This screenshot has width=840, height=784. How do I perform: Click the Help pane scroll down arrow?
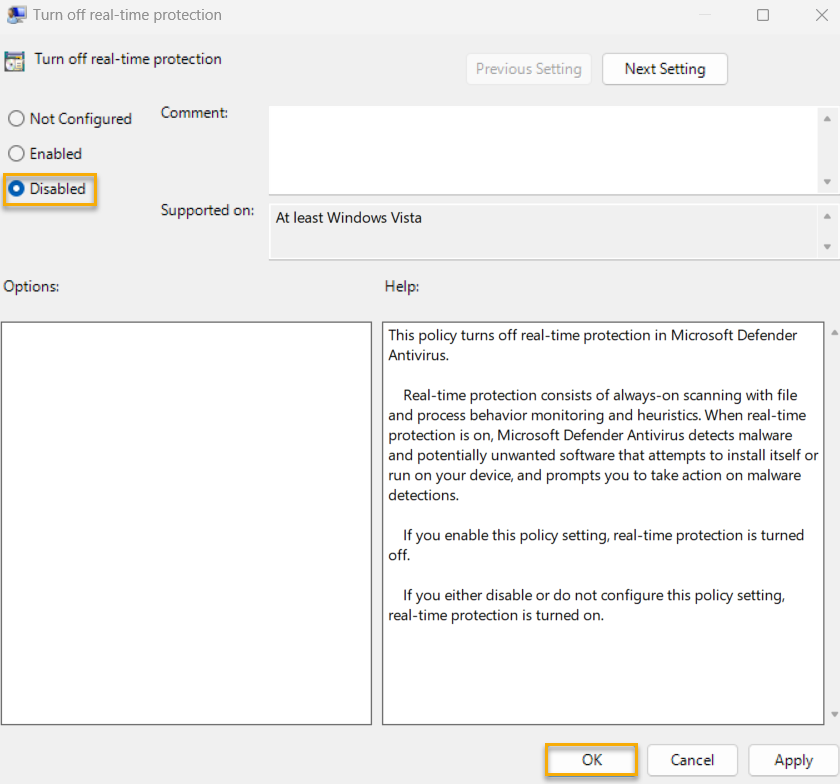(833, 715)
